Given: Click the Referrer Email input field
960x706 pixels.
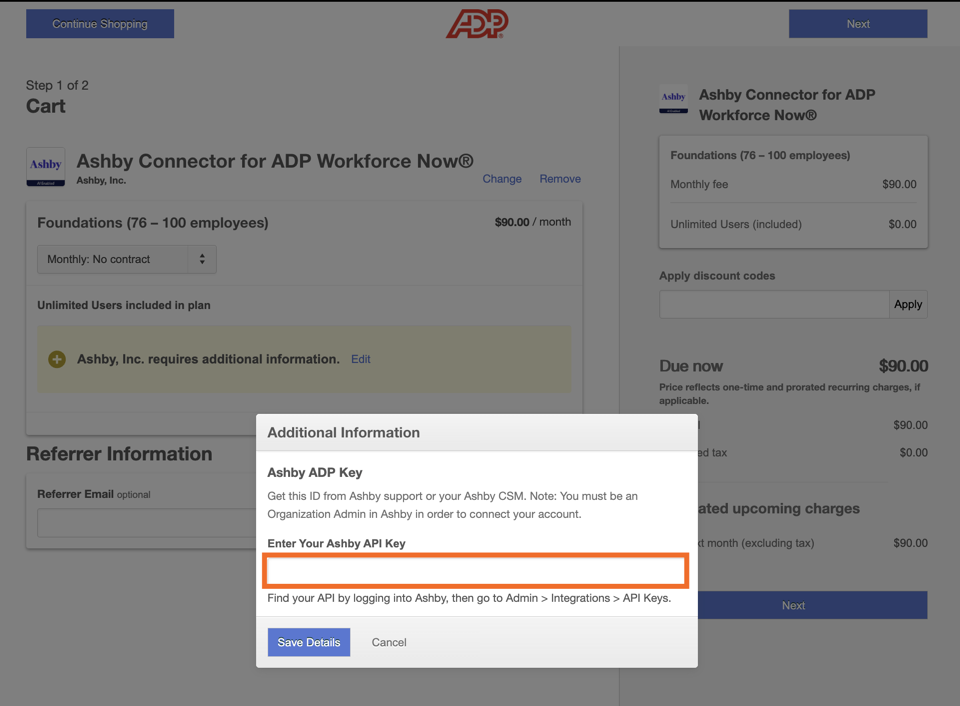Looking at the screenshot, I should pyautogui.click(x=147, y=524).
